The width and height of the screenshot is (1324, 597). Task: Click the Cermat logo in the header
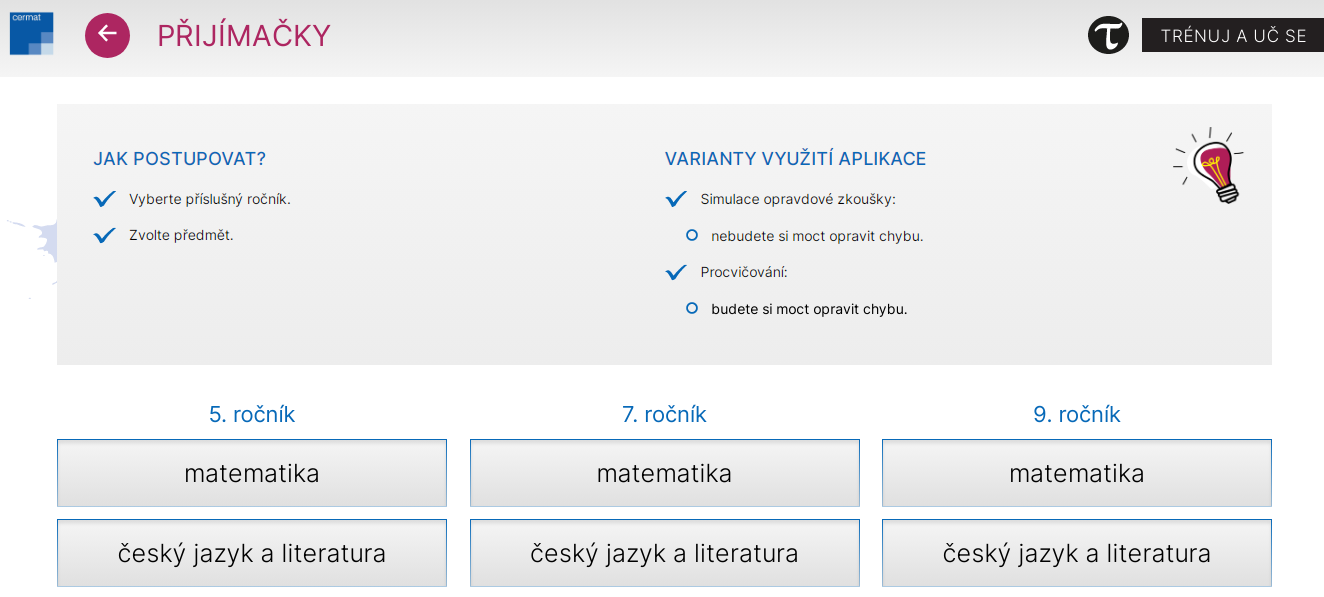31,33
